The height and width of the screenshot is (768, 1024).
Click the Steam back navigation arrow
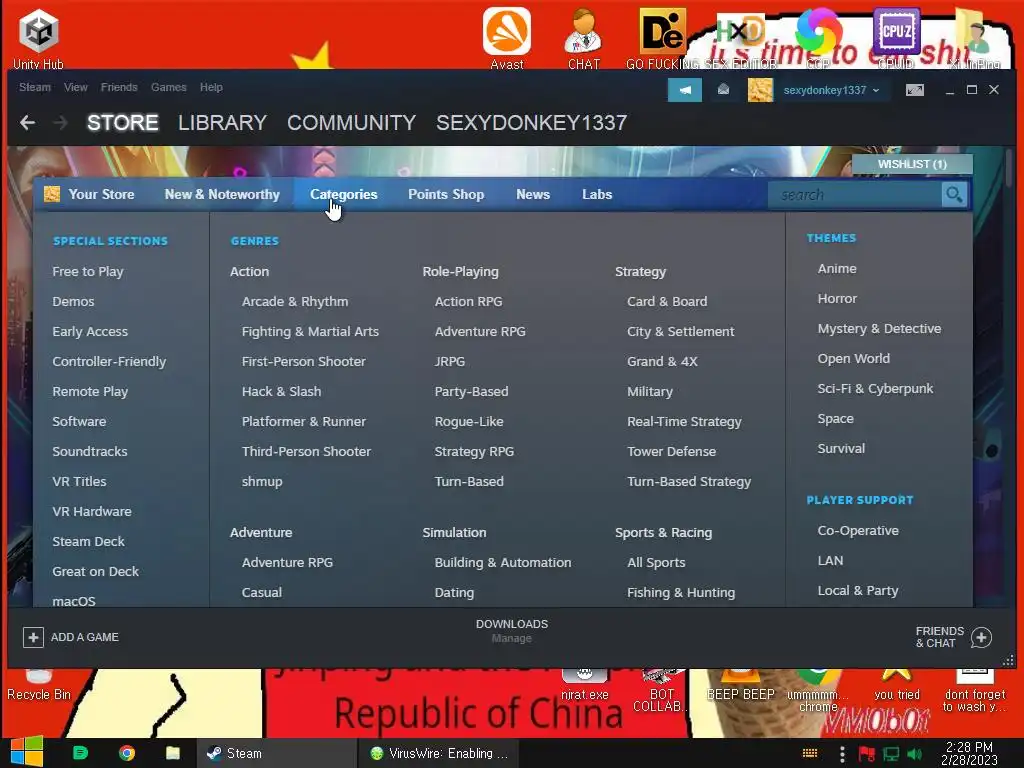click(x=27, y=122)
